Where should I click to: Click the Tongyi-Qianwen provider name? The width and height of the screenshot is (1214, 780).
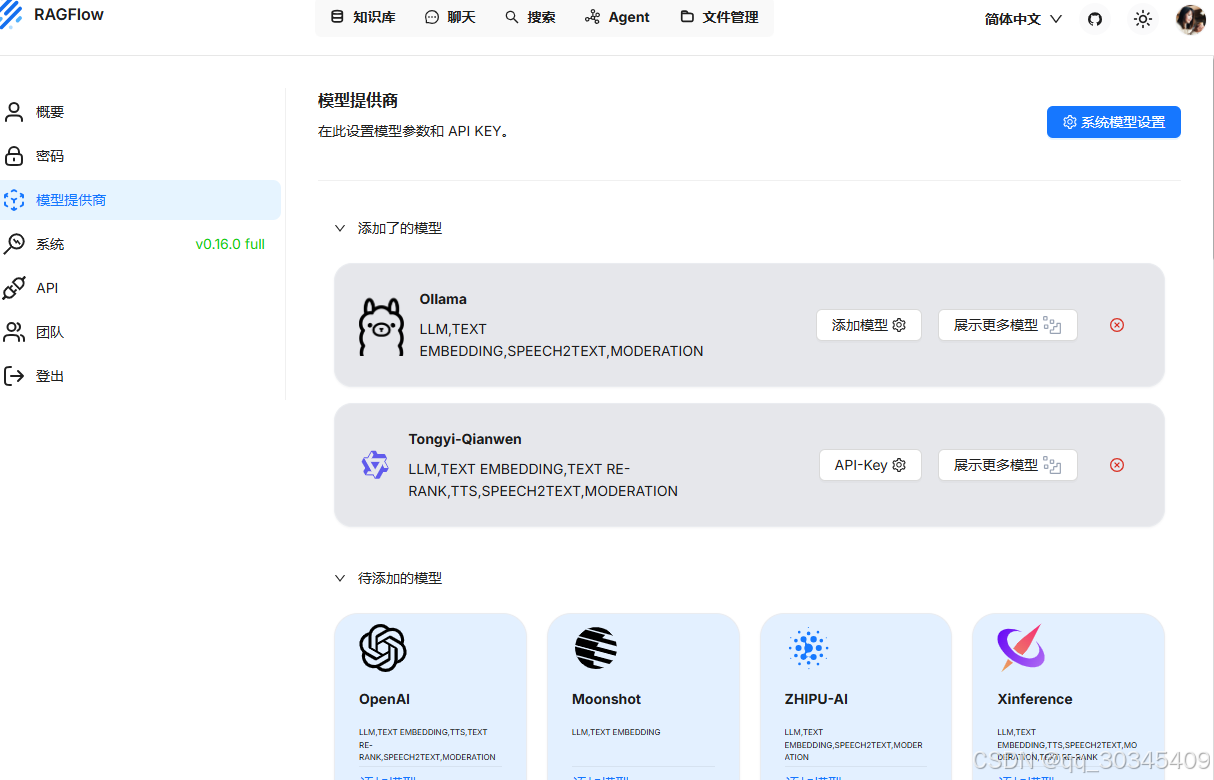pos(465,439)
